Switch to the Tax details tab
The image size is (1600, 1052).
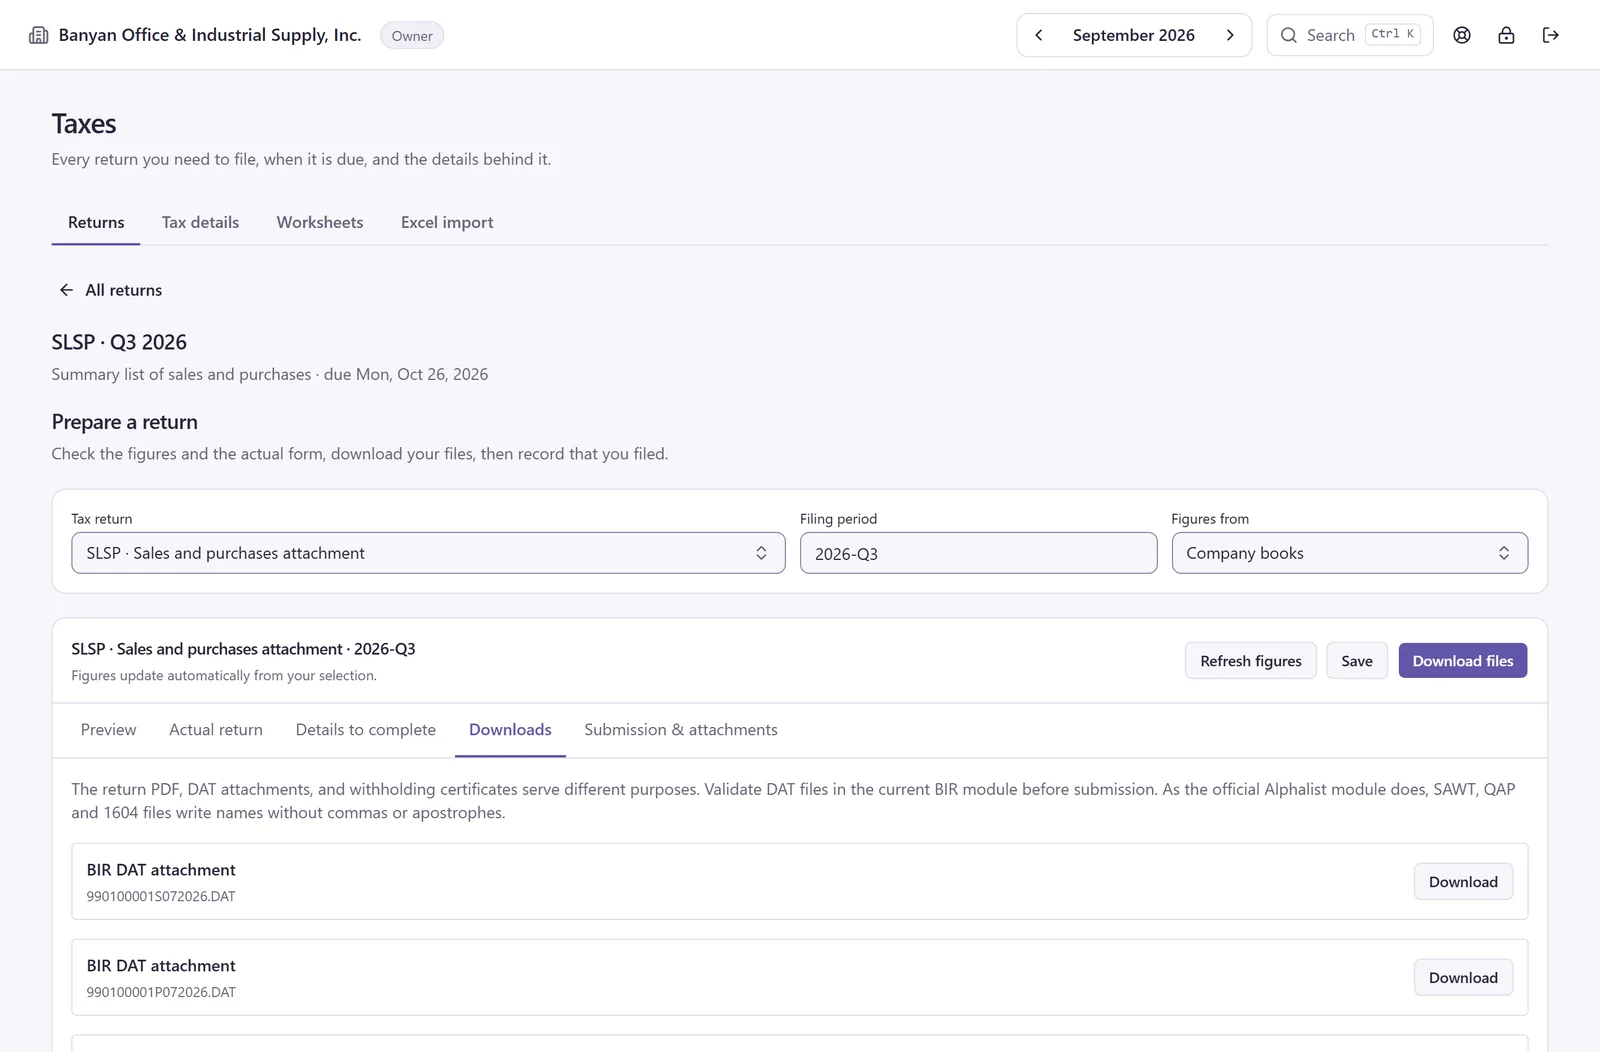(x=200, y=222)
